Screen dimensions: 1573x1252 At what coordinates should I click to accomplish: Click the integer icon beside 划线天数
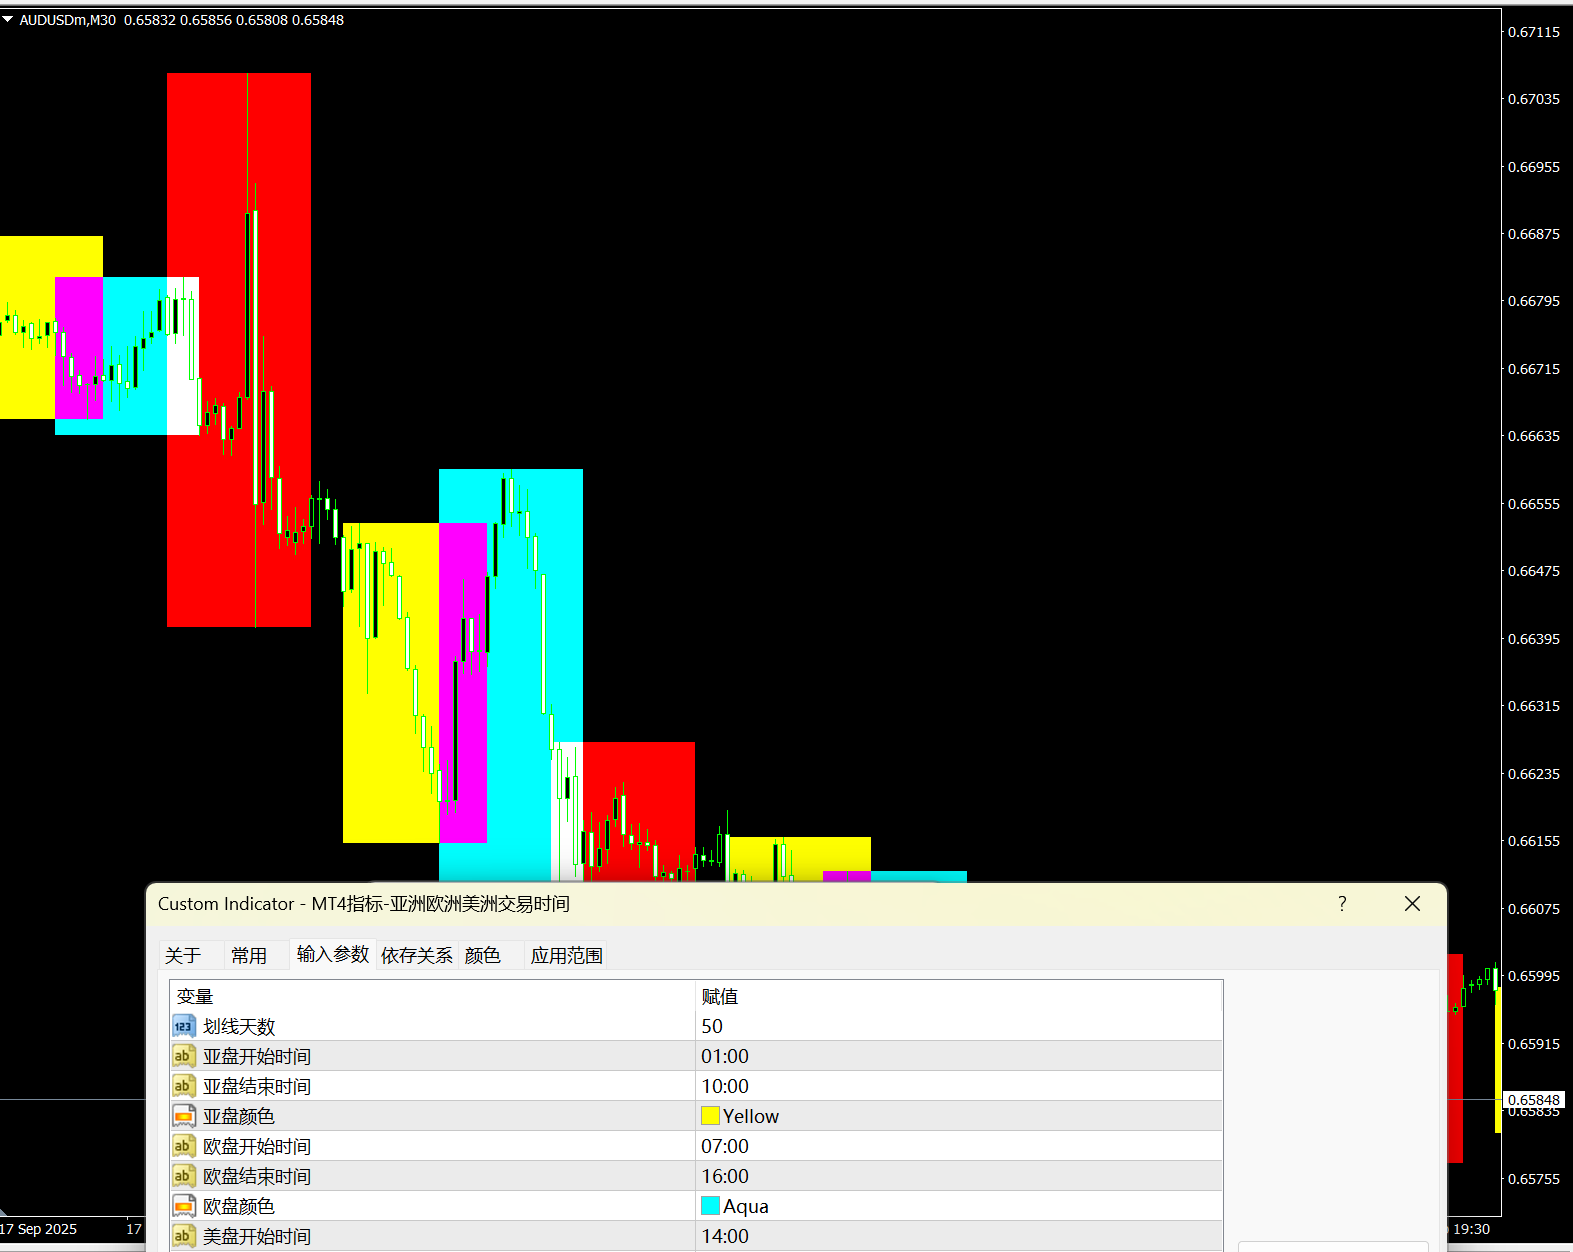tap(183, 1026)
